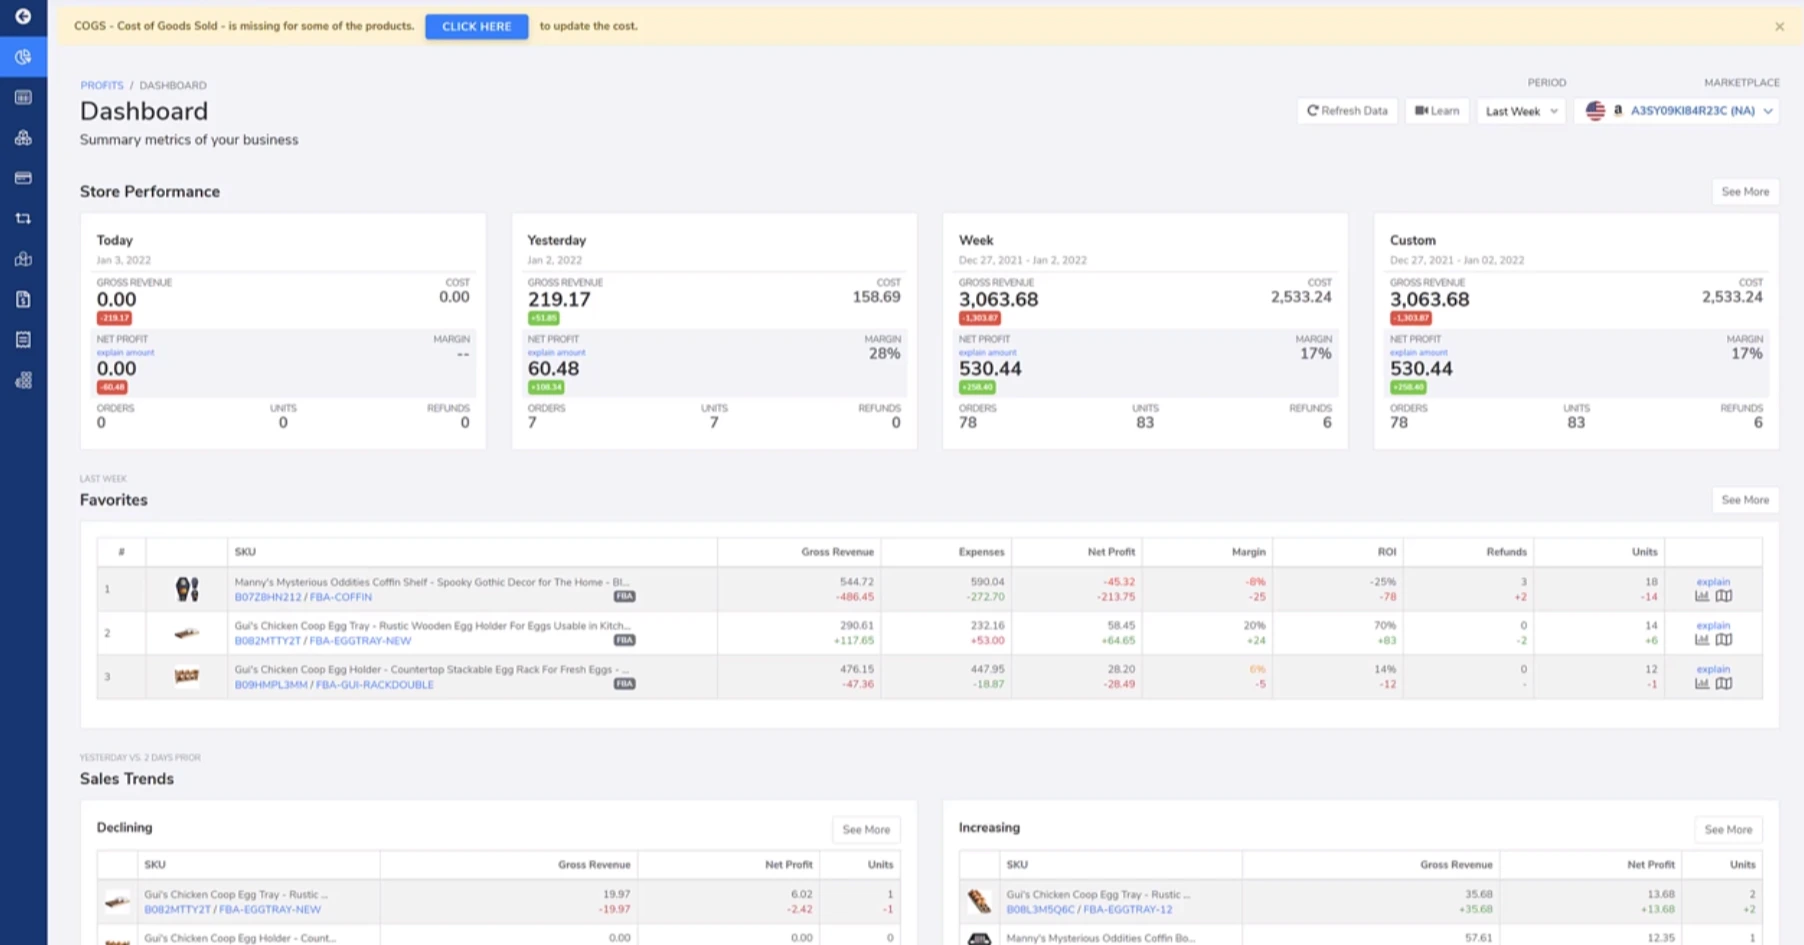1804x945 pixels.
Task: Click the PROFITS breadcrumb link
Action: [x=102, y=85]
